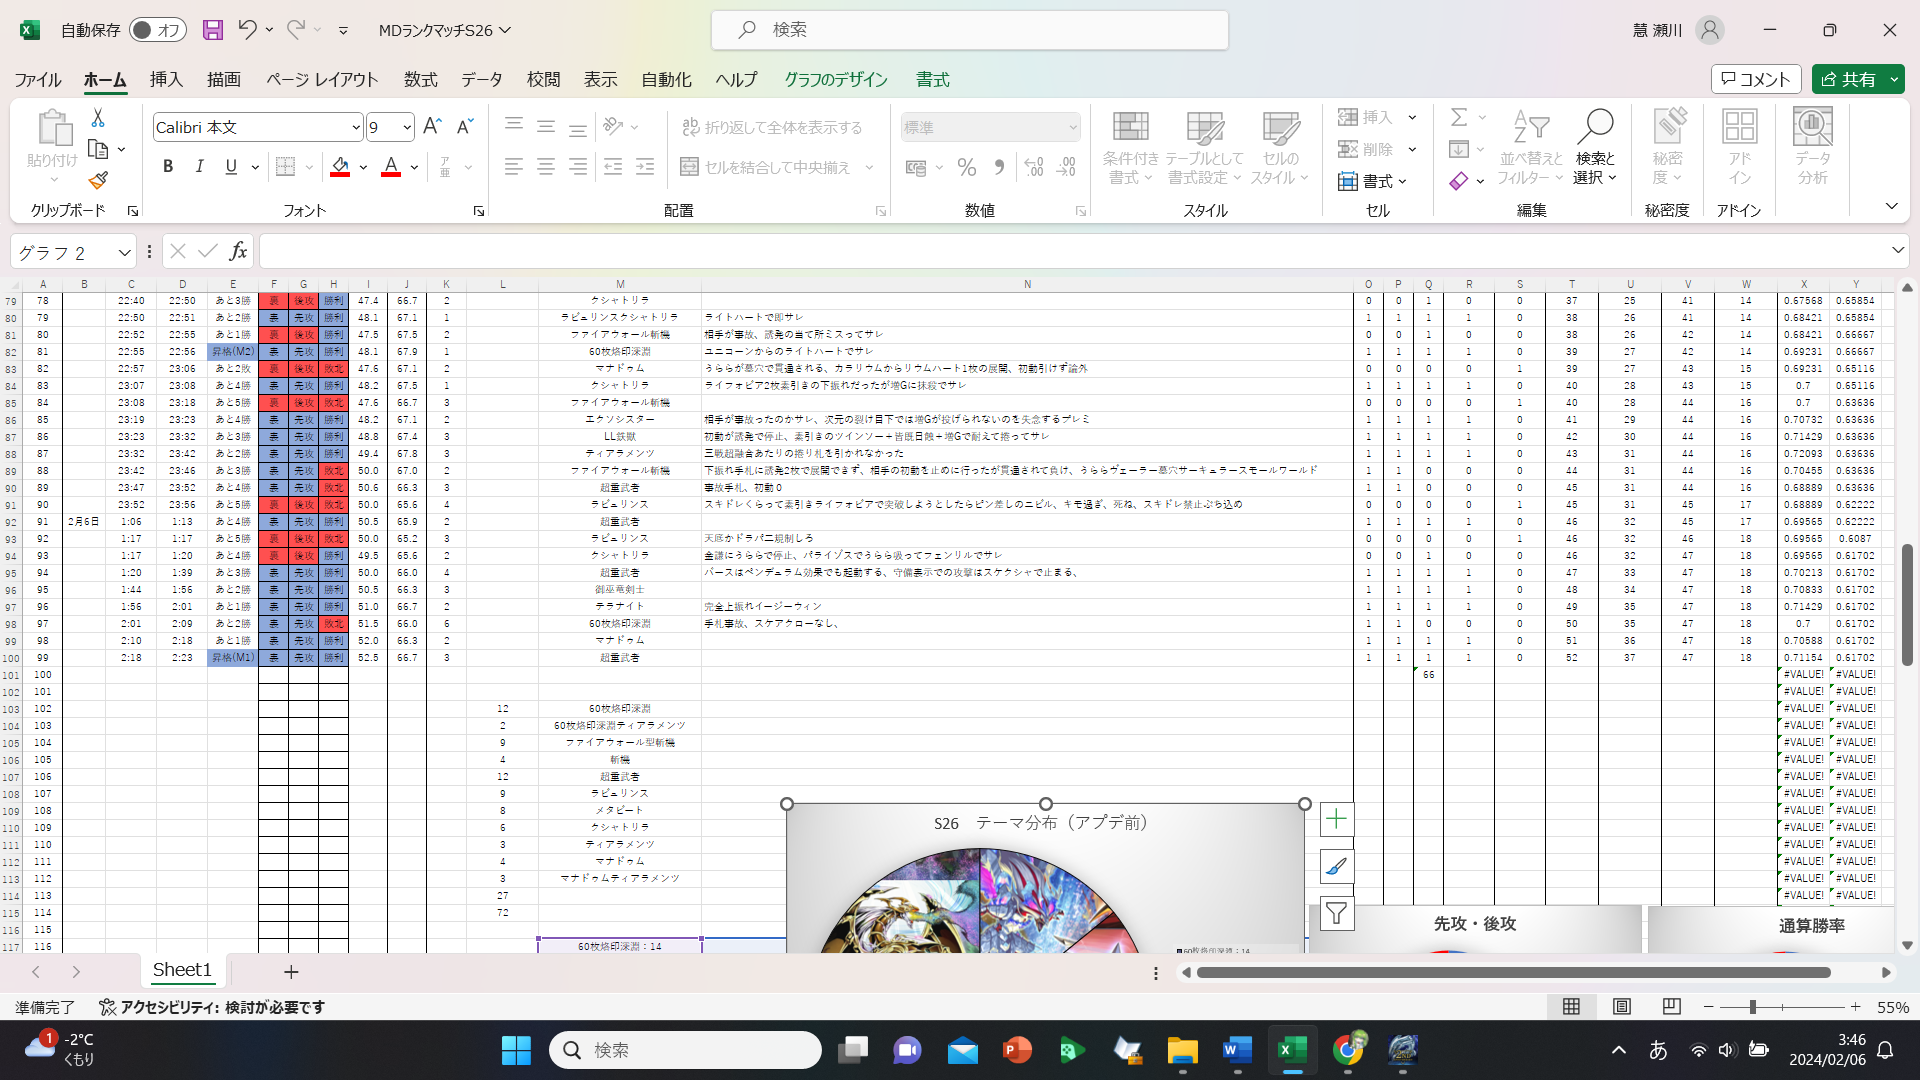Screen dimensions: 1920x1080
Task: Apply the fill color bucket icon
Action: click(340, 166)
